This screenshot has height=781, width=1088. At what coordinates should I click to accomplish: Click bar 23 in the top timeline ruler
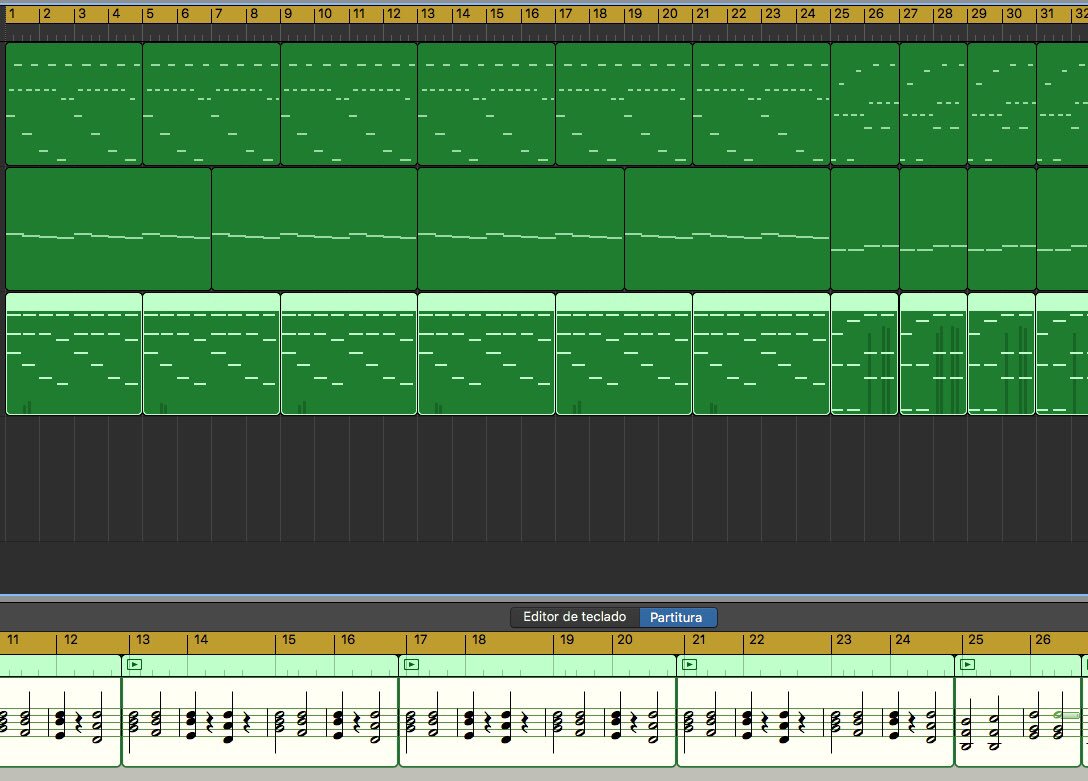[x=772, y=13]
